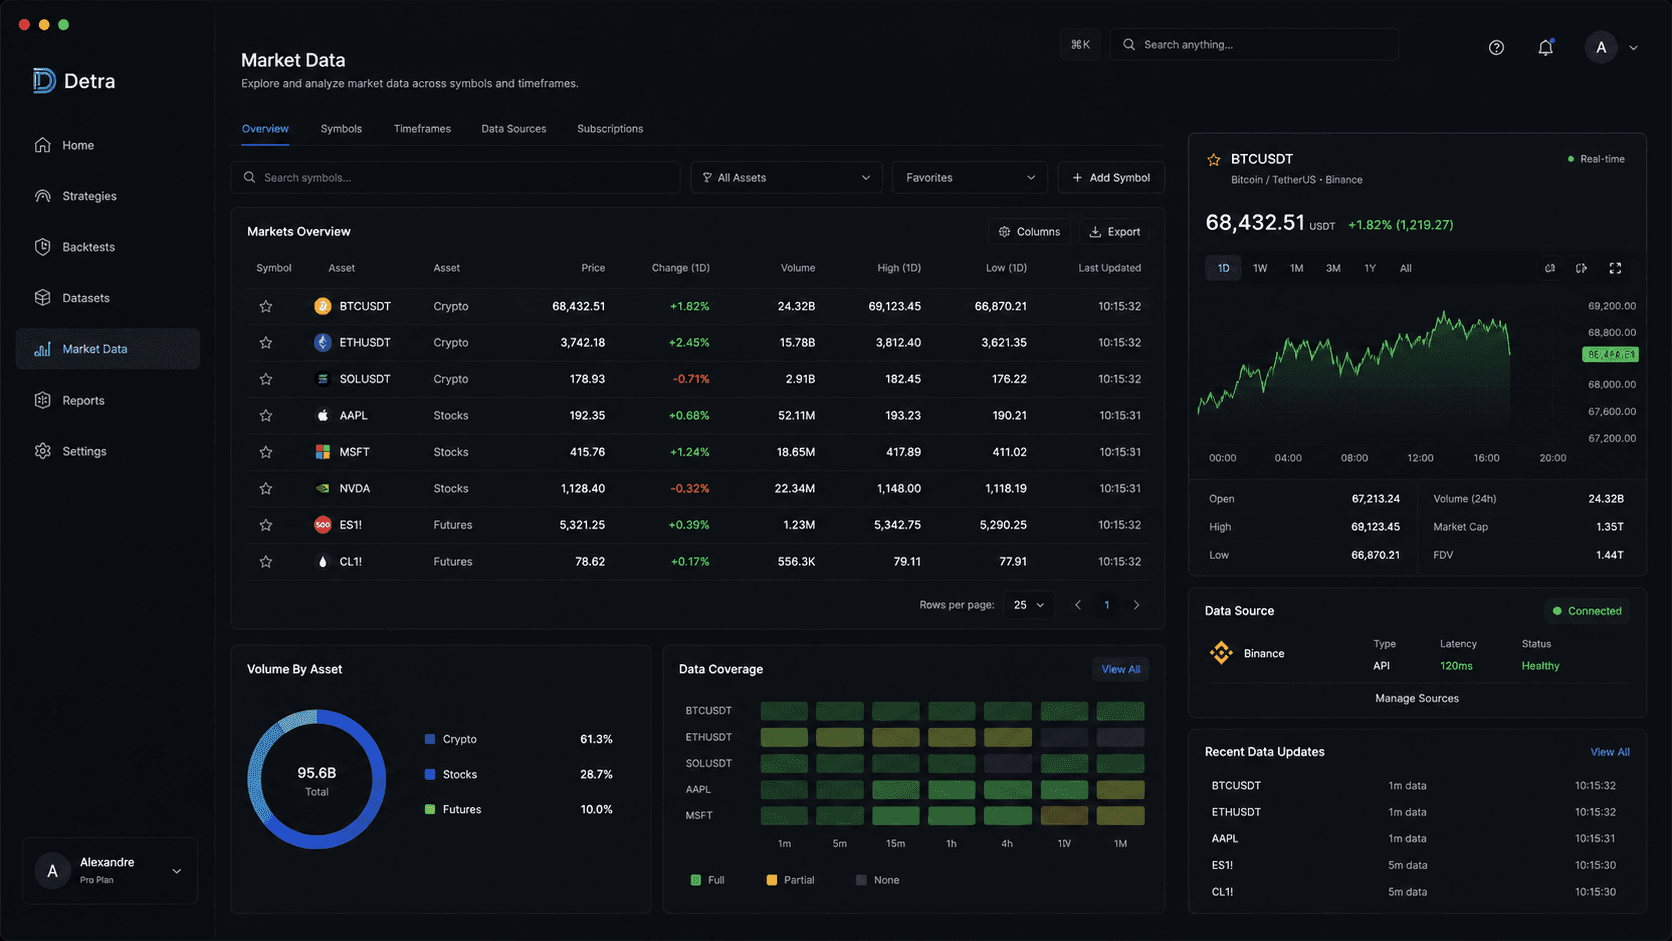Click Add Symbol button
1672x941 pixels.
(x=1111, y=177)
